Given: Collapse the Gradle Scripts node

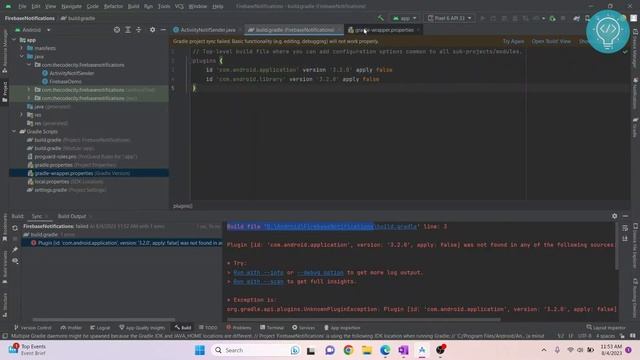Looking at the screenshot, I should coord(14,131).
